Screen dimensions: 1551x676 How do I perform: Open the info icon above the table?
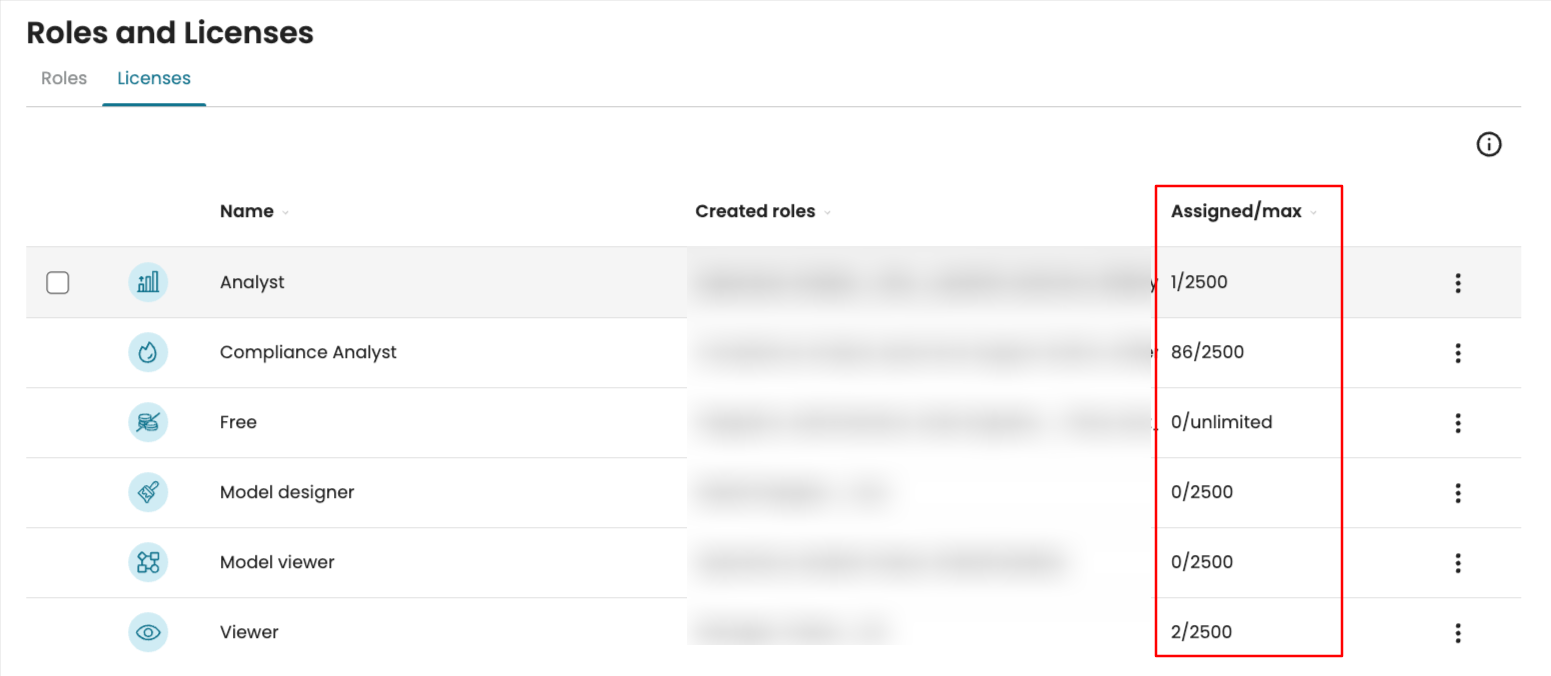(1489, 145)
